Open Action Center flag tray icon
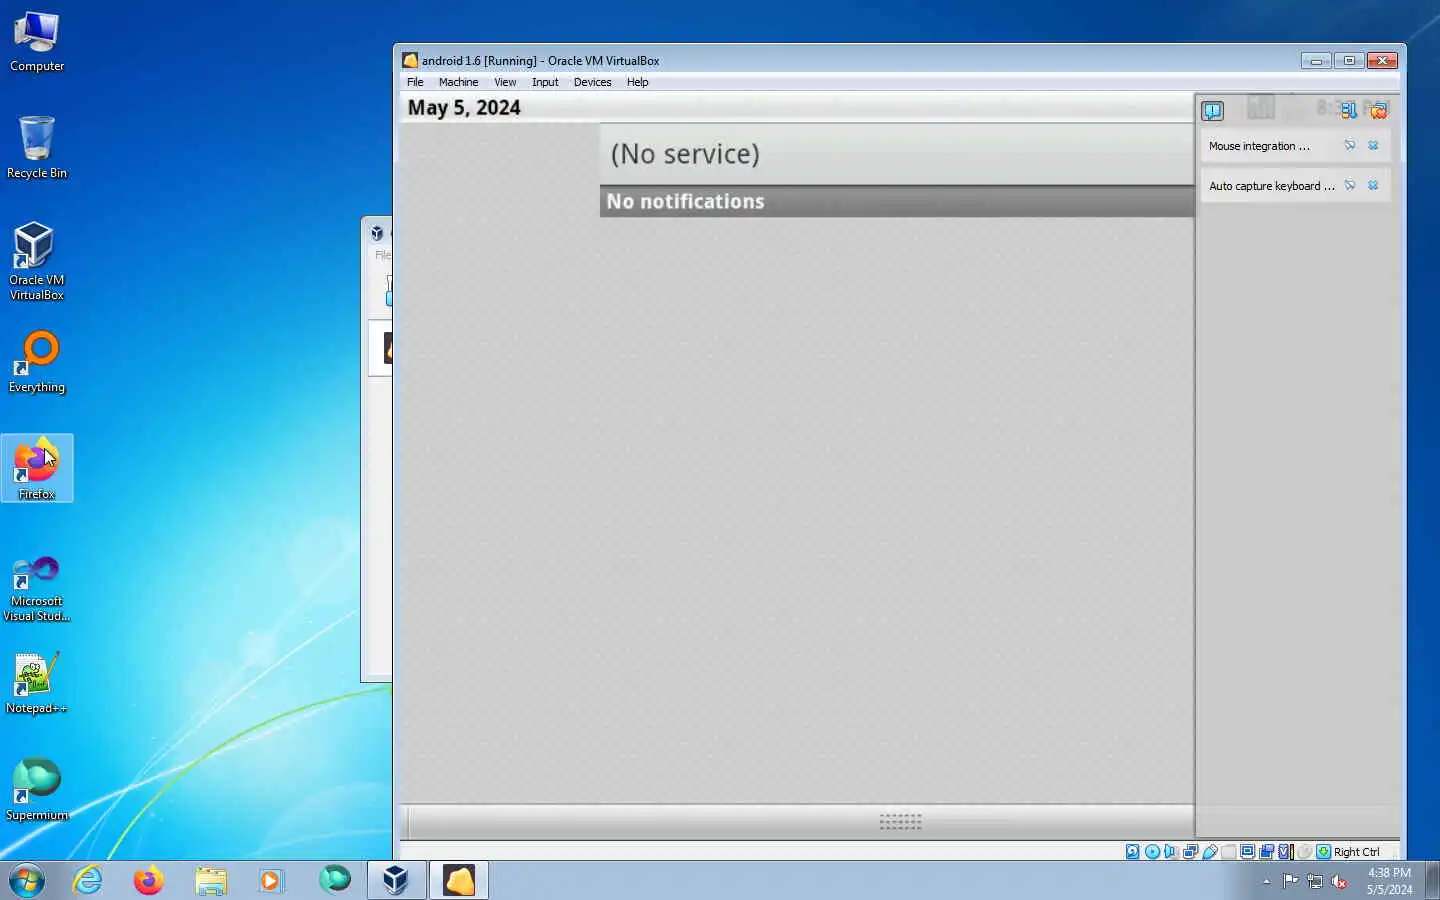The width and height of the screenshot is (1440, 900). (x=1290, y=881)
